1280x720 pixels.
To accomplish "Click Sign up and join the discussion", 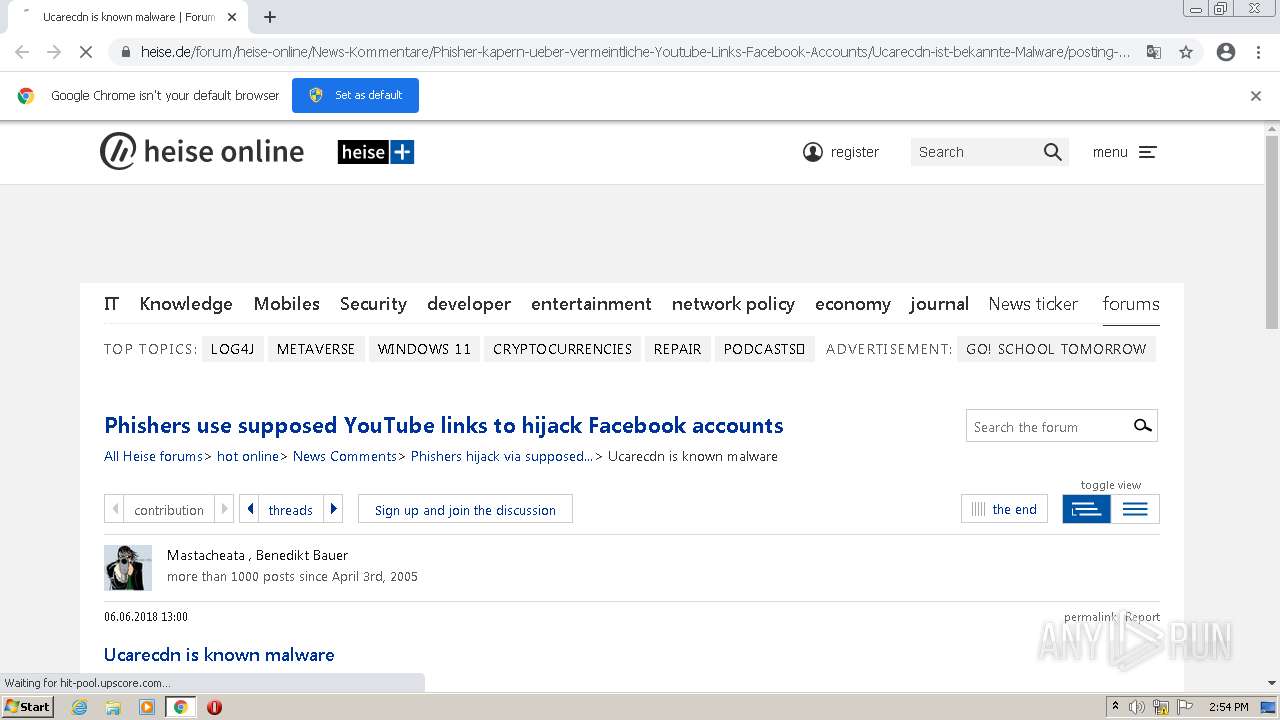I will (465, 509).
